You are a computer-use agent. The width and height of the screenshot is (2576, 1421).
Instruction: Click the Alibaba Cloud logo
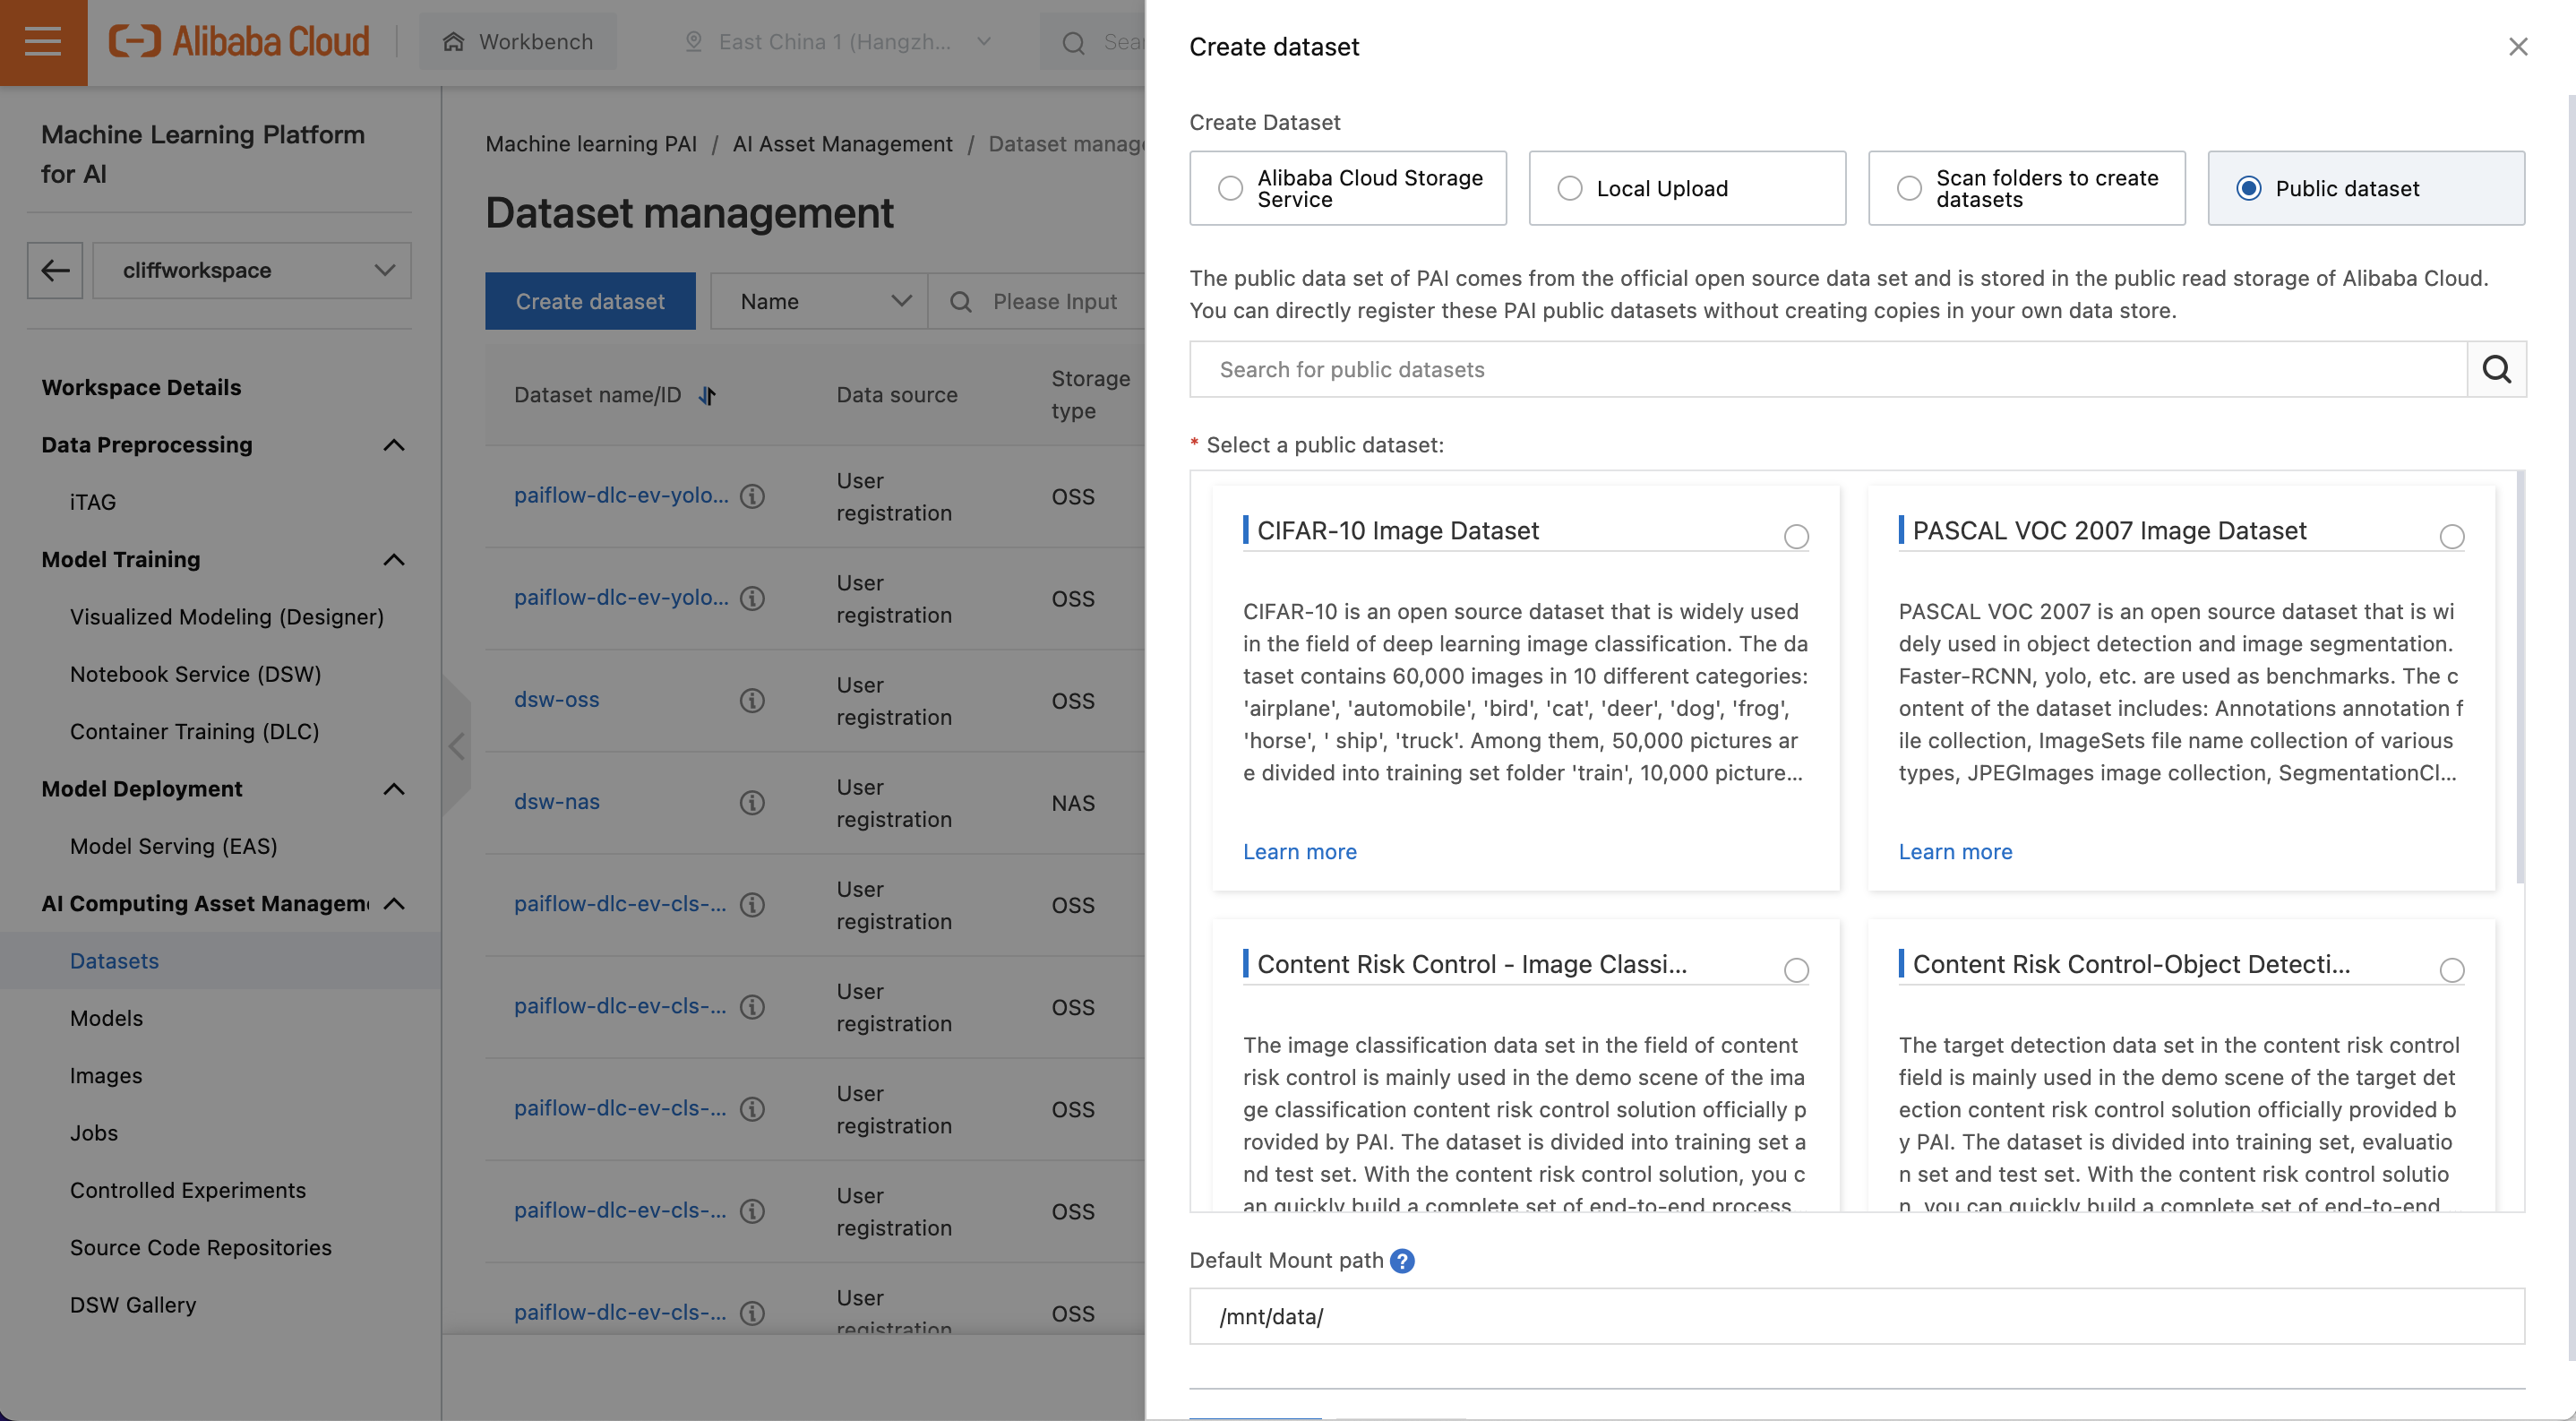tap(238, 41)
